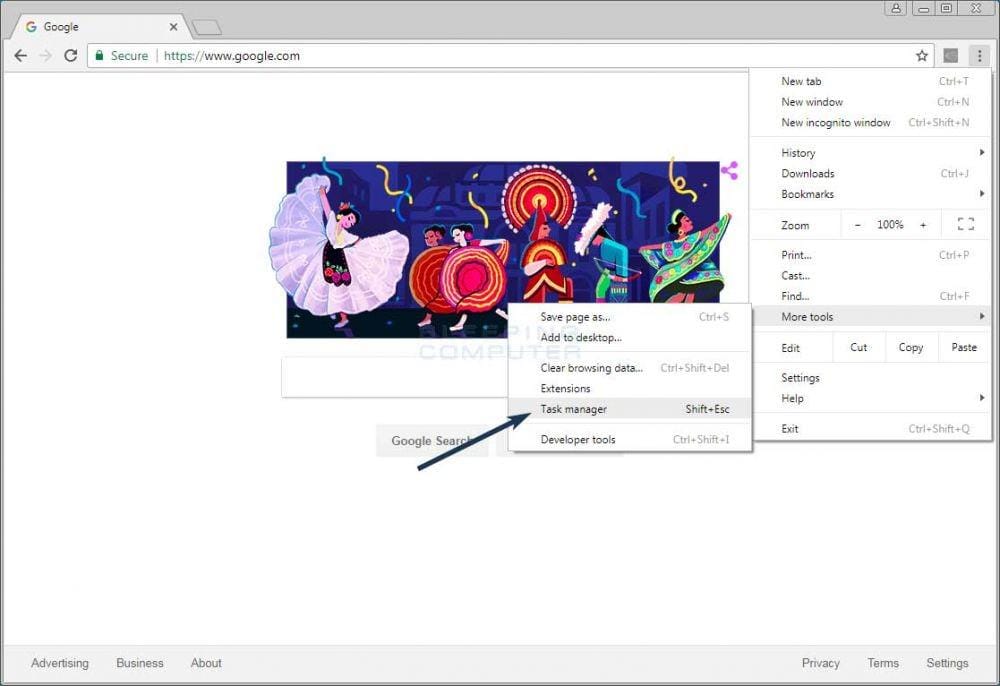Image resolution: width=1000 pixels, height=686 pixels.
Task: Click the extension icon next to star
Action: [x=951, y=56]
